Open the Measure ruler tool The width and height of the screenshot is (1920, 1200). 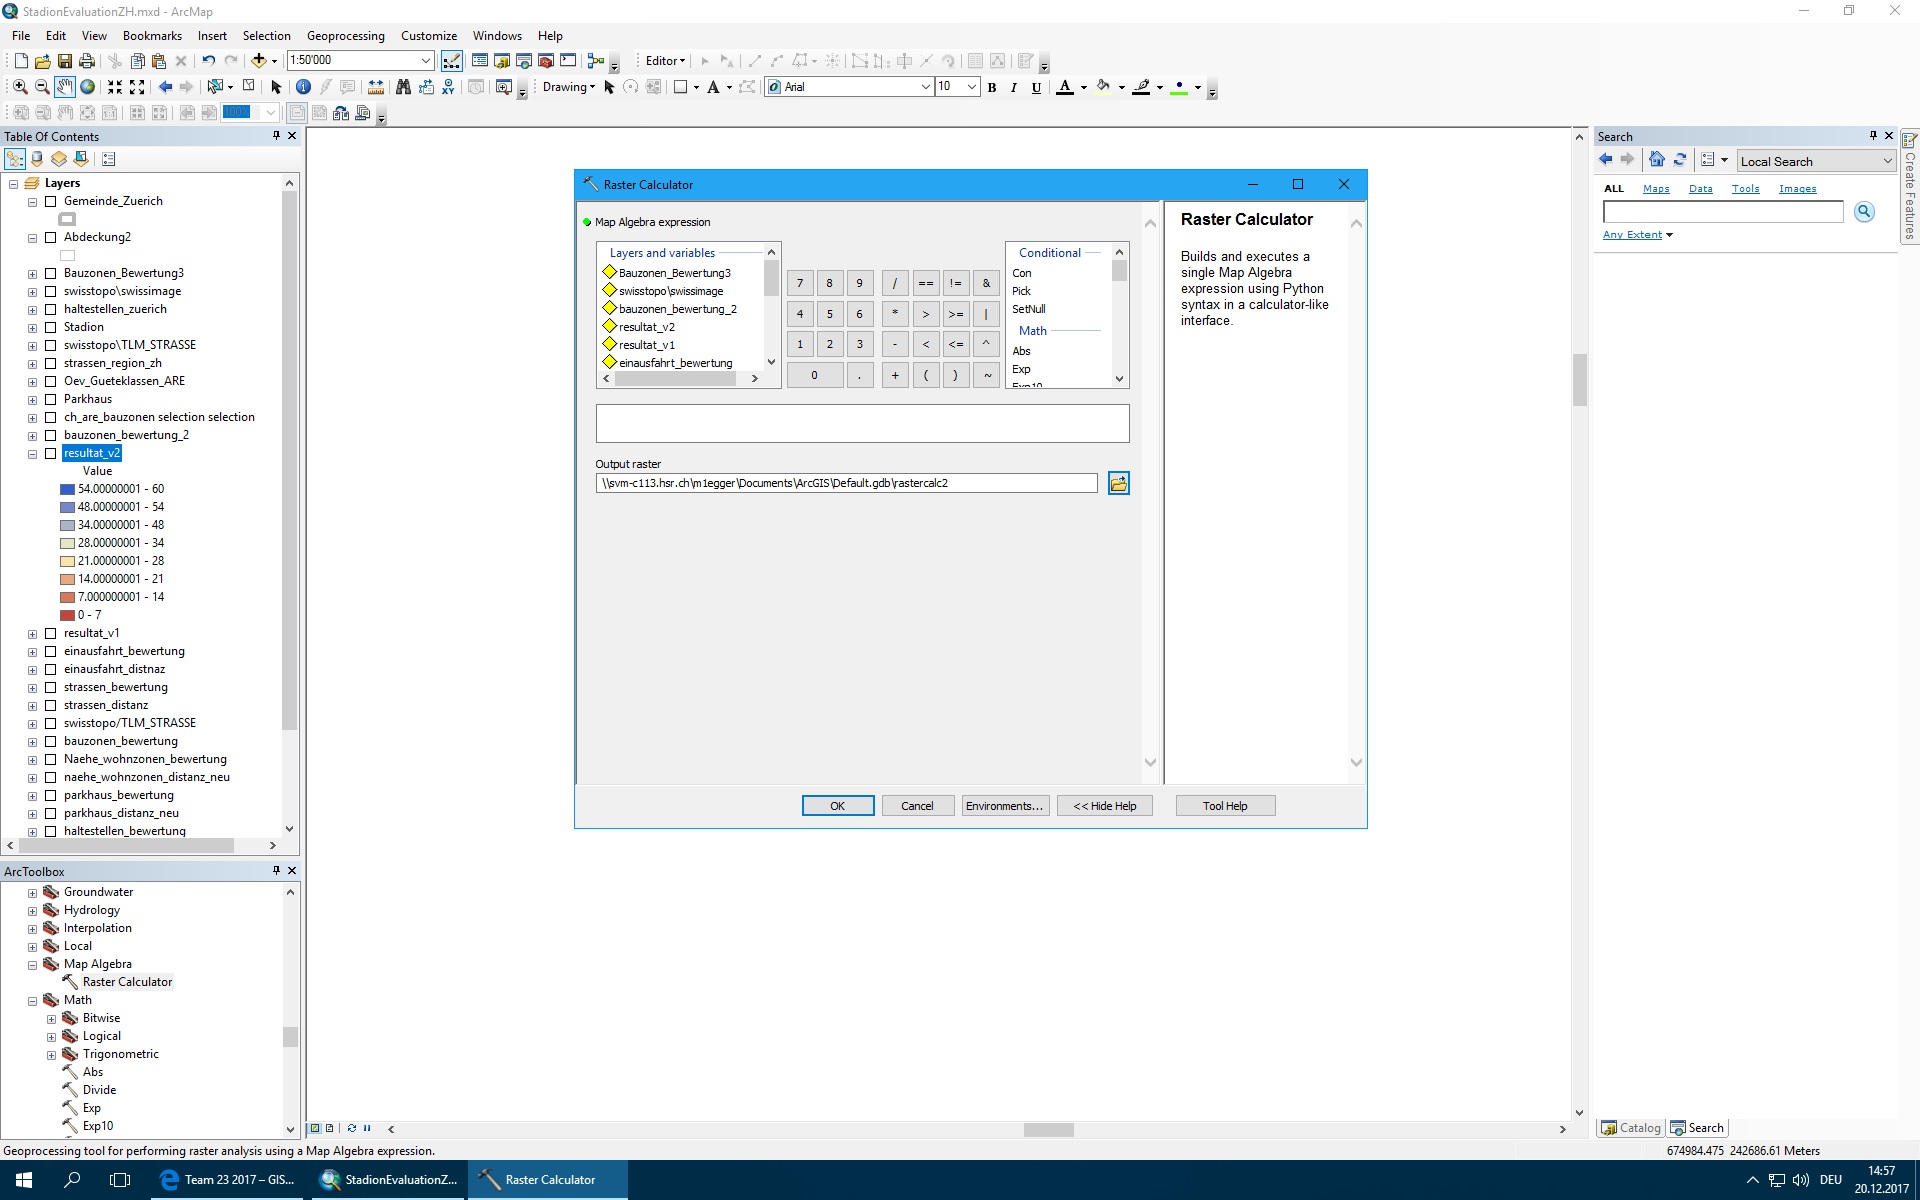point(376,87)
